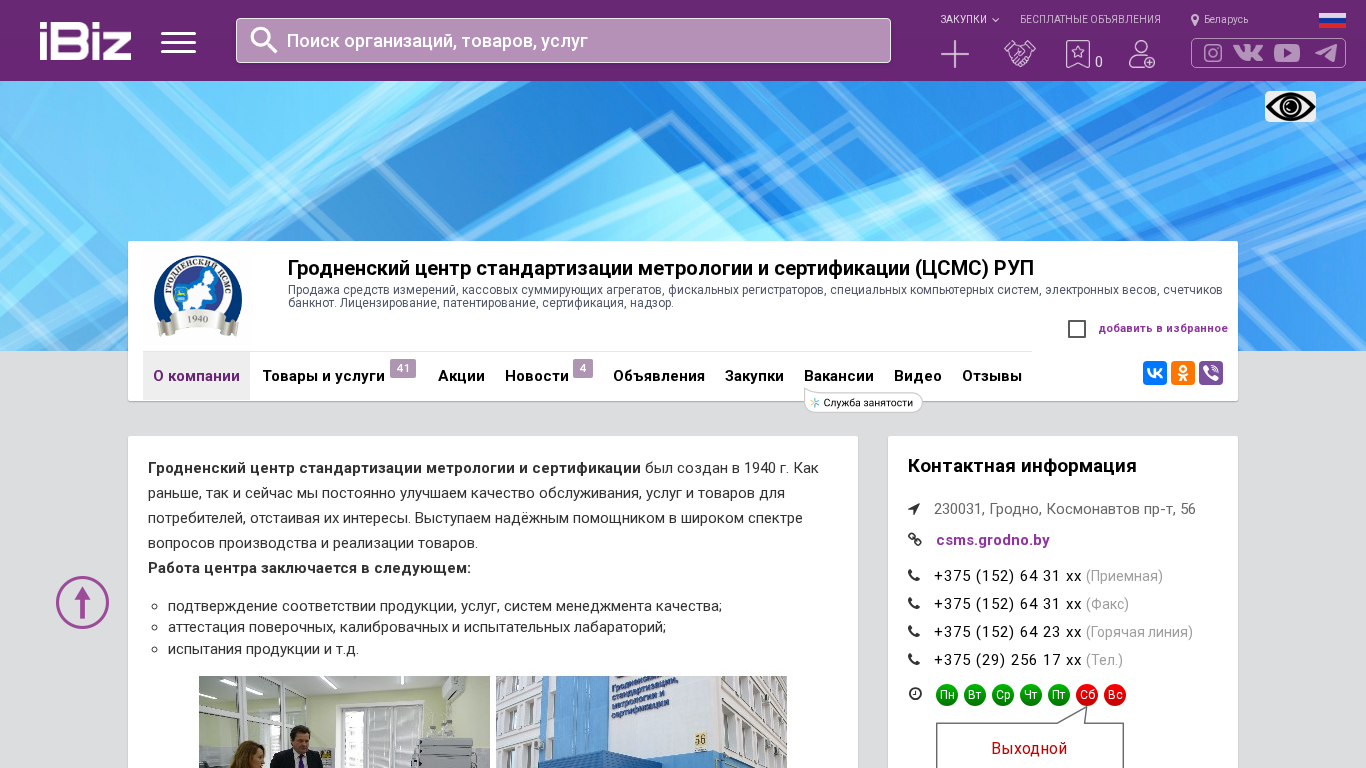Click the user registration icon
1366x768 pixels.
coord(1142,54)
